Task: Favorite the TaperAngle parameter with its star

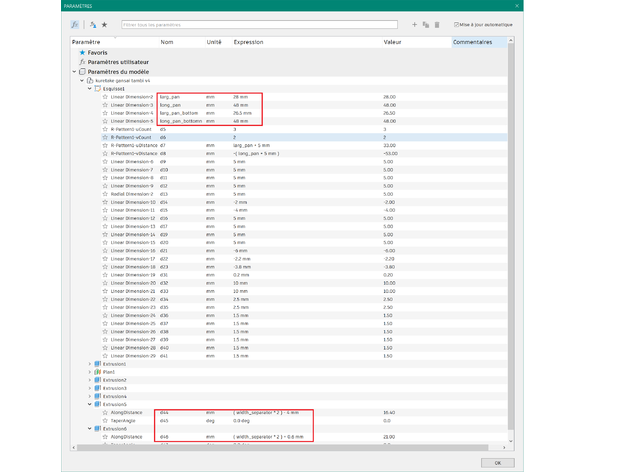Action: tap(105, 421)
